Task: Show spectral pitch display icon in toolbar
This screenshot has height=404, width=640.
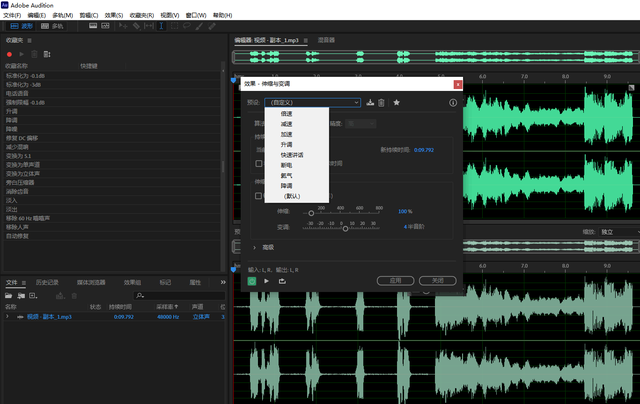Action: [x=105, y=26]
